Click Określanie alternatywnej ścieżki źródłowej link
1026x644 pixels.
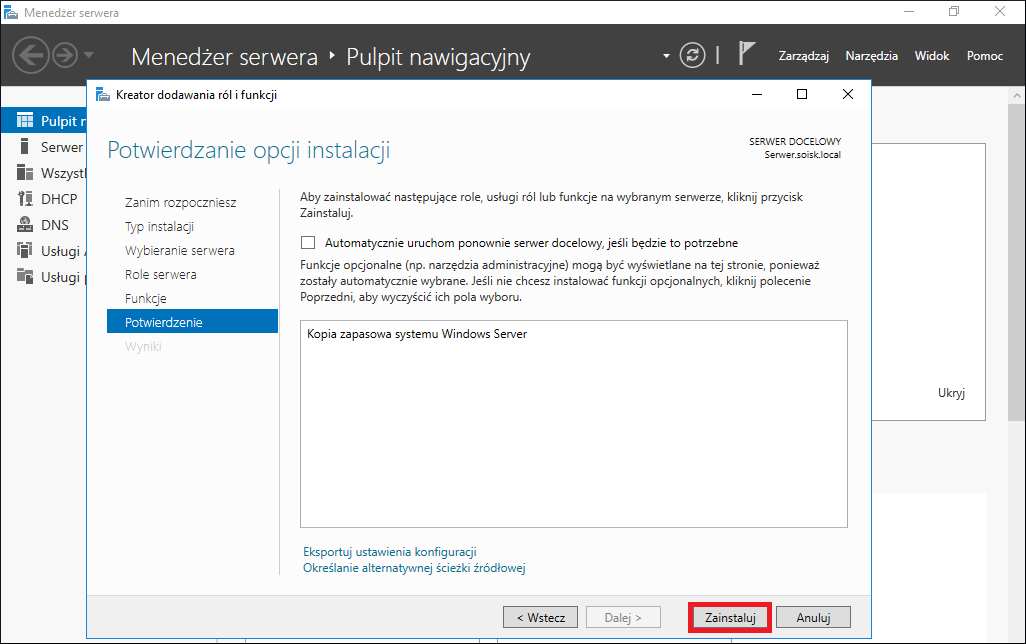click(414, 568)
